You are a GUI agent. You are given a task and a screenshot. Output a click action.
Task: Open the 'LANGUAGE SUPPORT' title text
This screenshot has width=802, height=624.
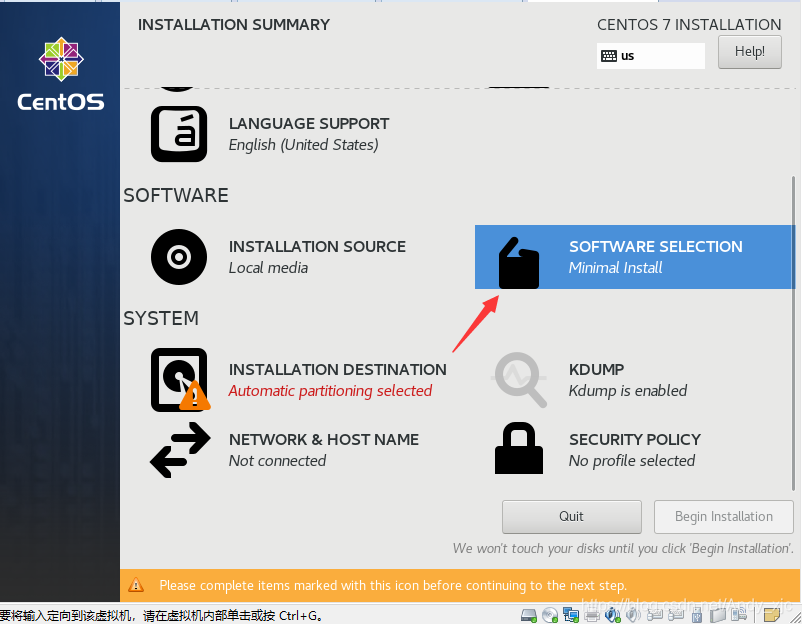coord(309,124)
